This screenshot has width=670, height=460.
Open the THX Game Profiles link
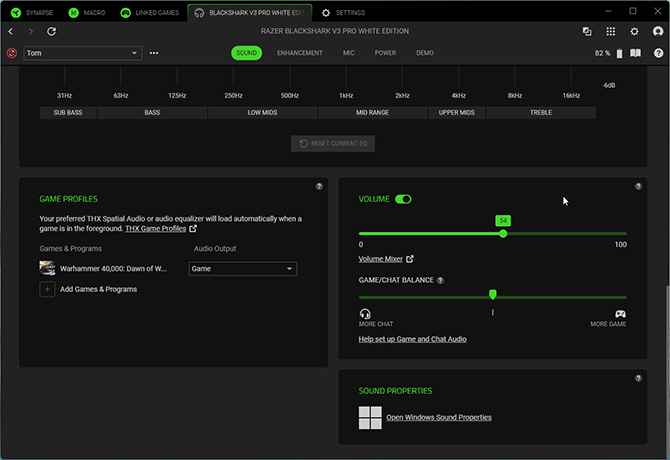(156, 229)
